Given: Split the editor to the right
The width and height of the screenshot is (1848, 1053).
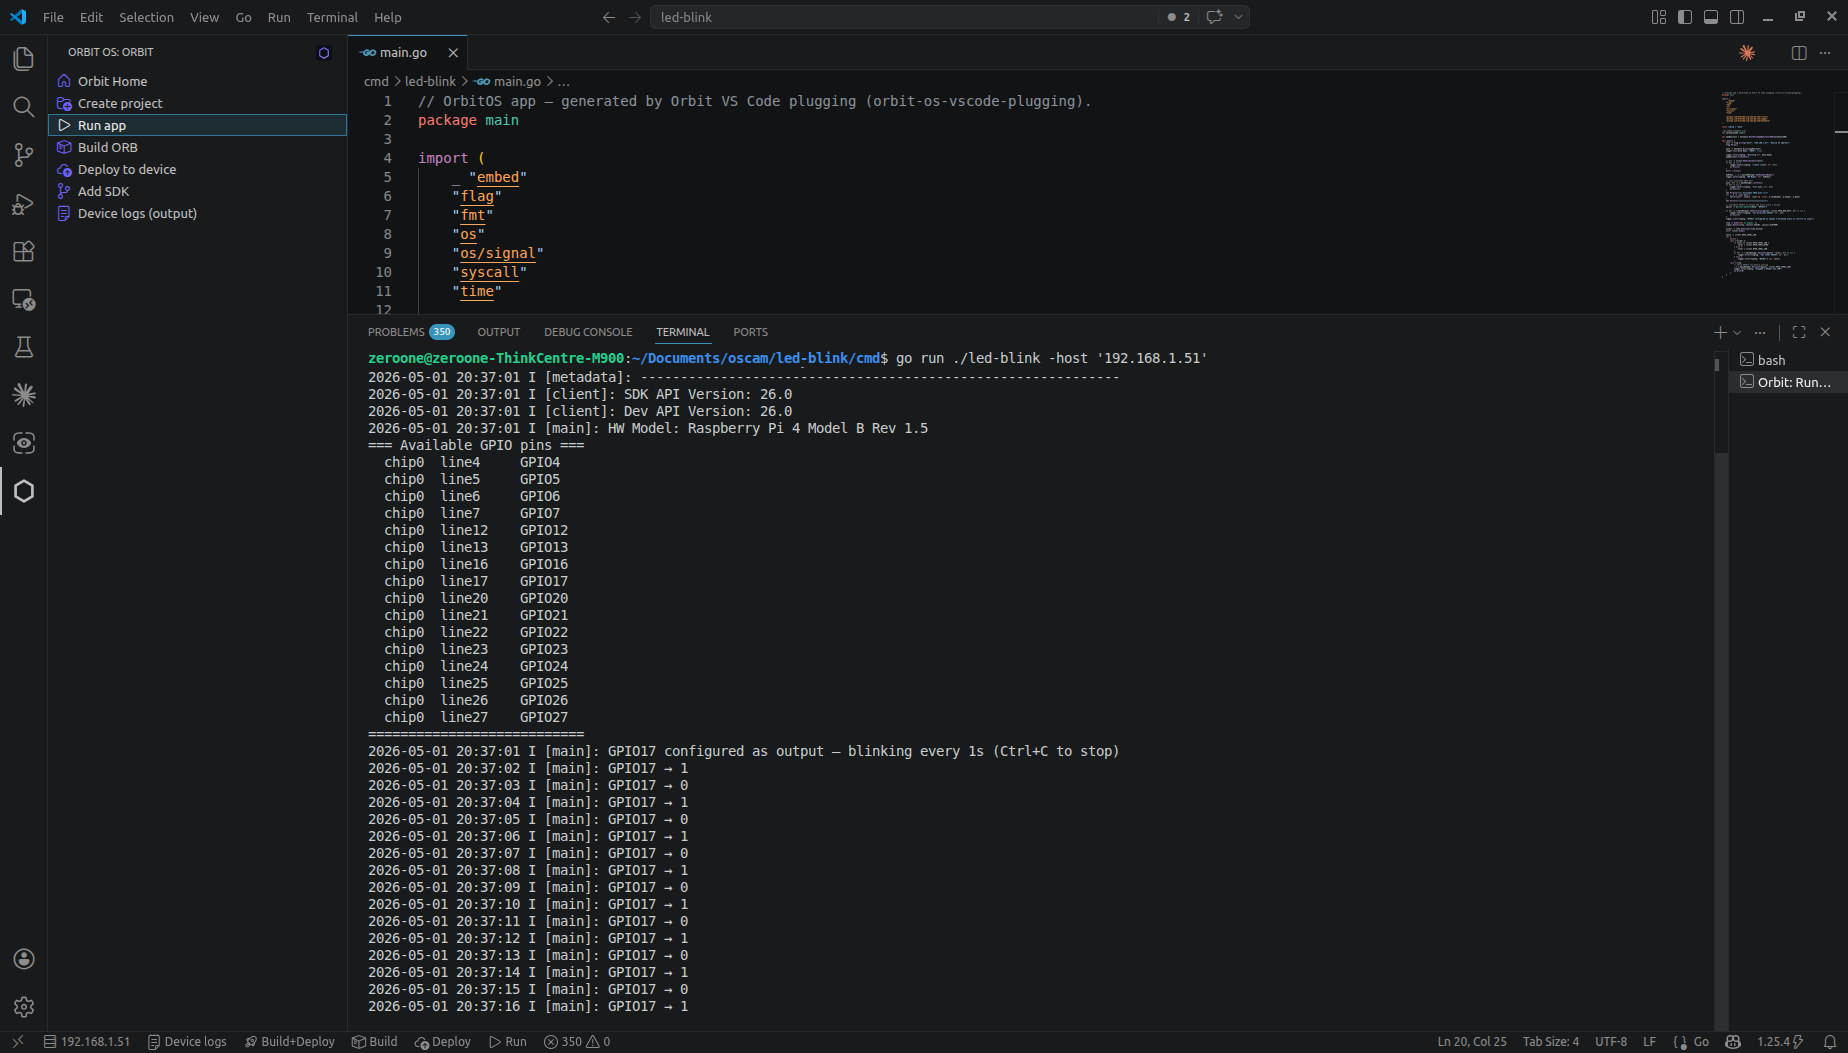Looking at the screenshot, I should click(1799, 53).
